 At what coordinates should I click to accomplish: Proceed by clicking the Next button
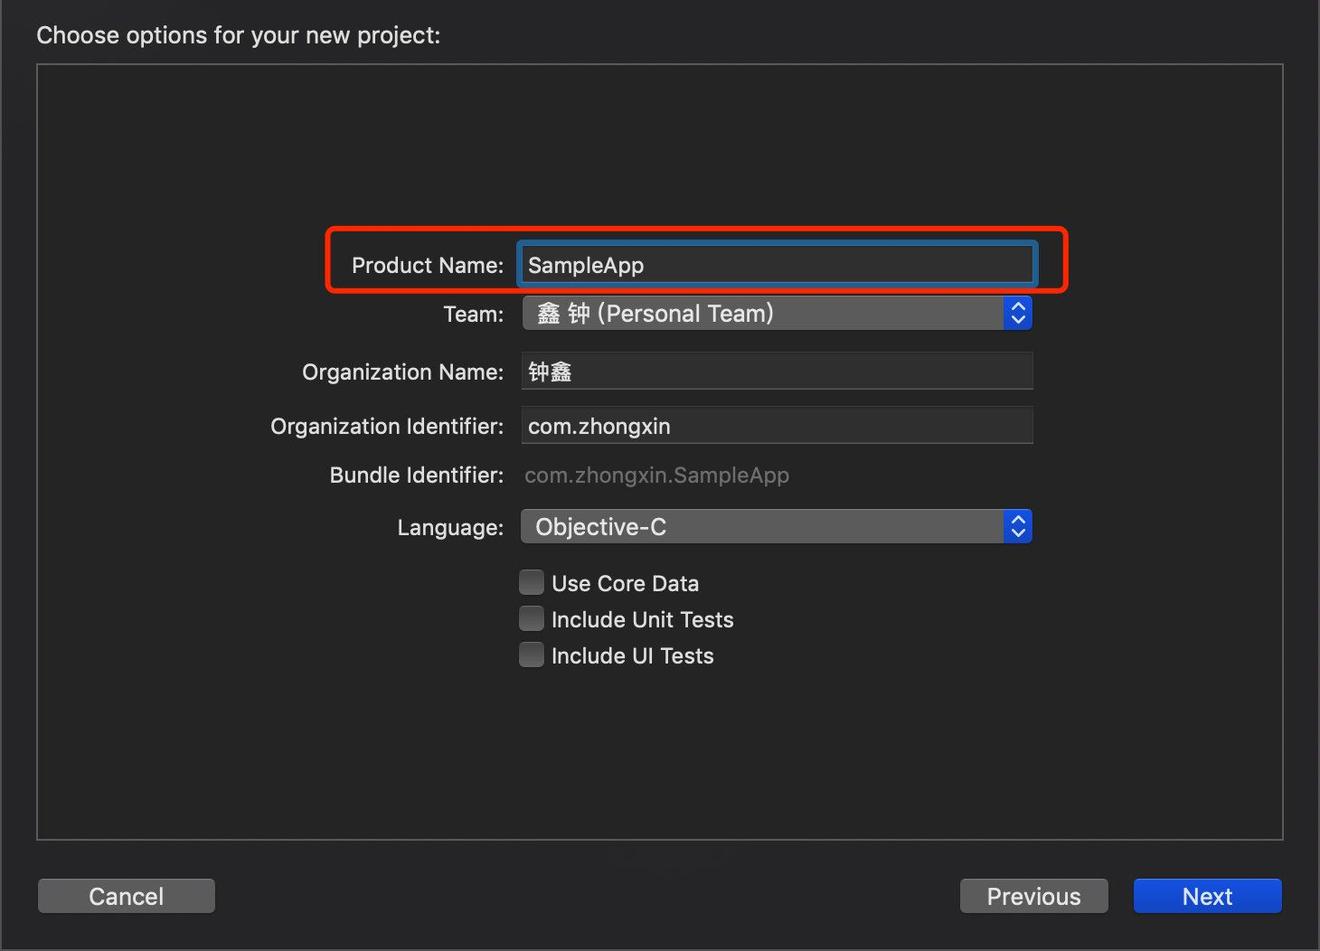coord(1207,896)
